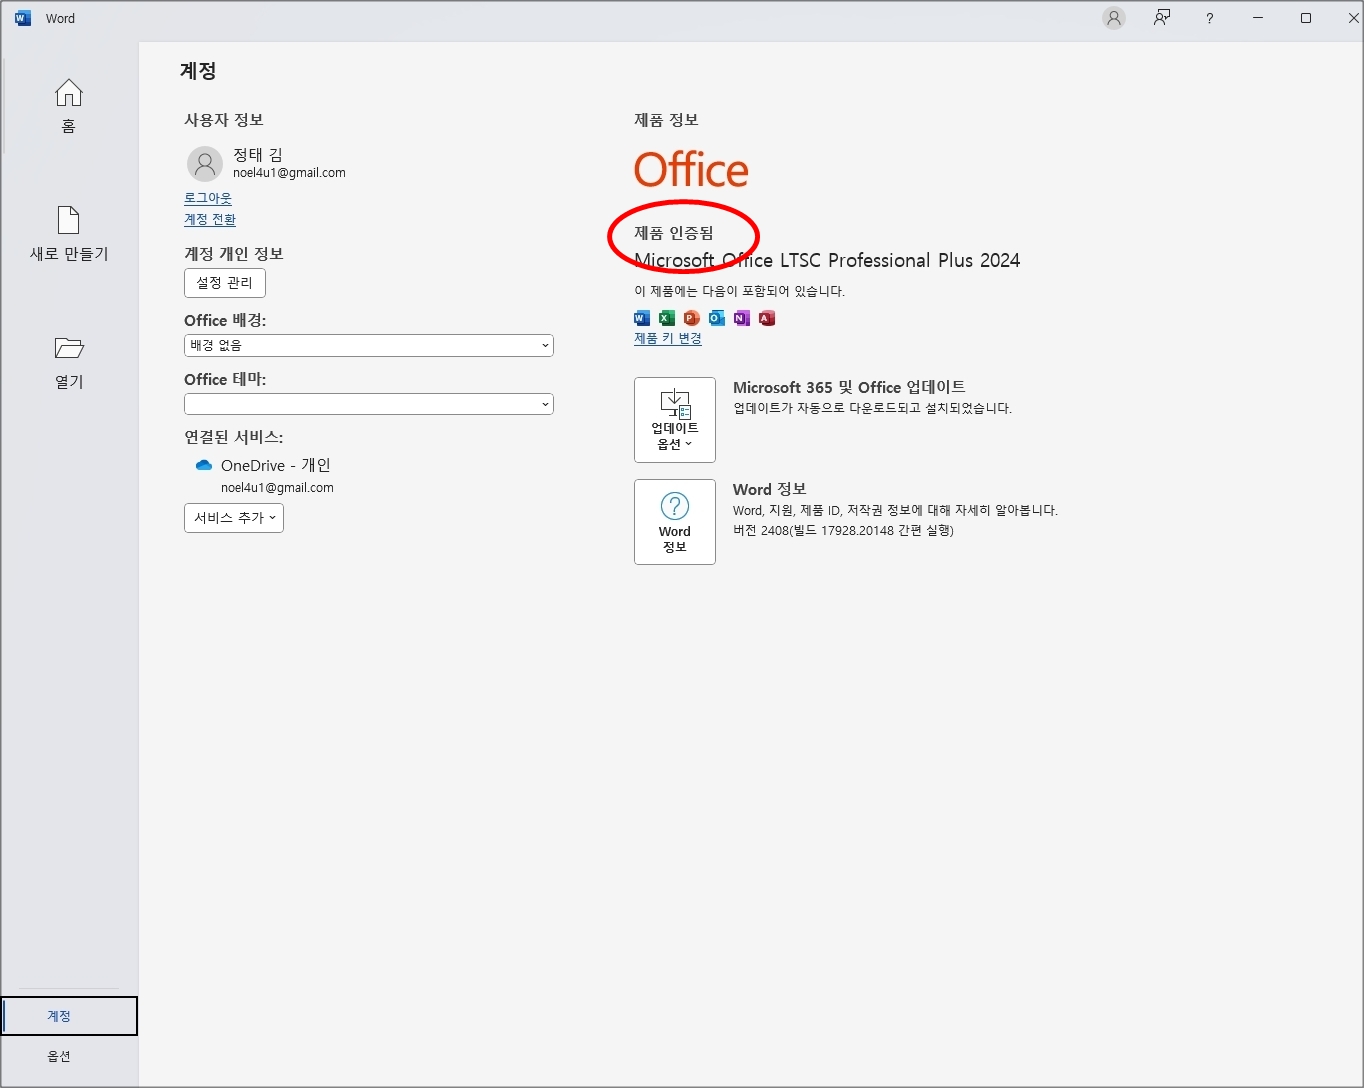This screenshot has height=1088, width=1364.
Task: Click the Home (홈) icon in sidebar
Action: click(x=68, y=94)
